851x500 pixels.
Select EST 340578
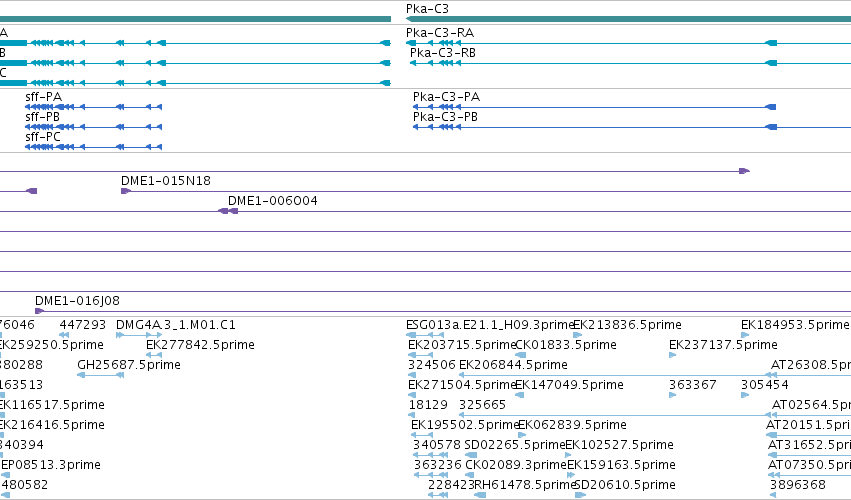(436, 445)
